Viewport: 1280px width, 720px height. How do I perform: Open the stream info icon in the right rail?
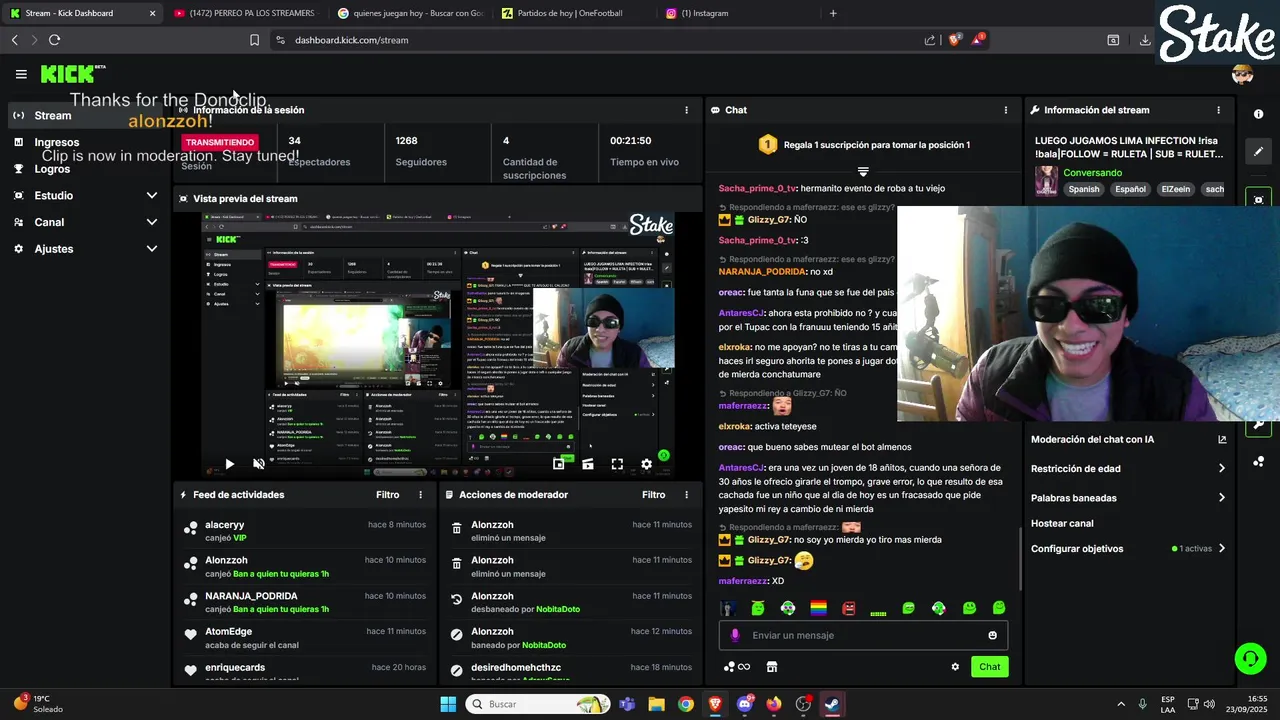click(x=1258, y=114)
